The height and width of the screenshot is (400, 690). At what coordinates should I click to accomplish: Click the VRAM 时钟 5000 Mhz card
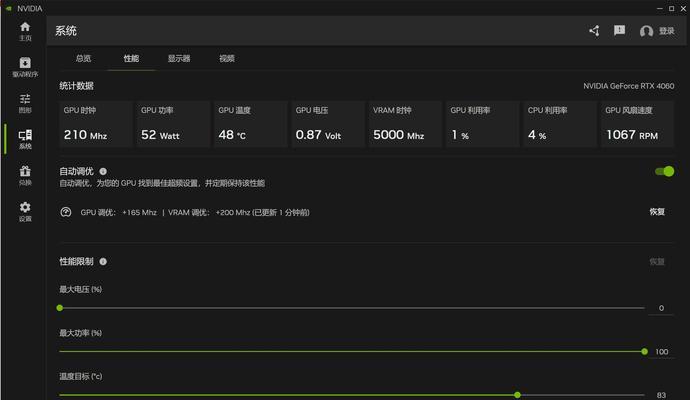(x=405, y=124)
